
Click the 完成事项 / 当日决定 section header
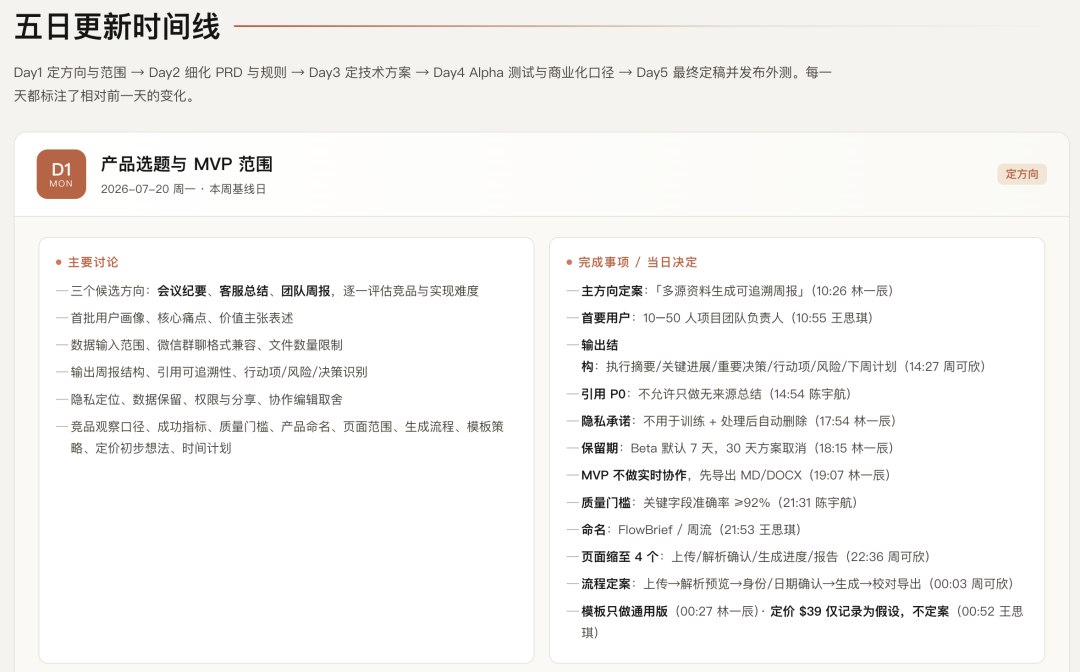click(x=632, y=262)
